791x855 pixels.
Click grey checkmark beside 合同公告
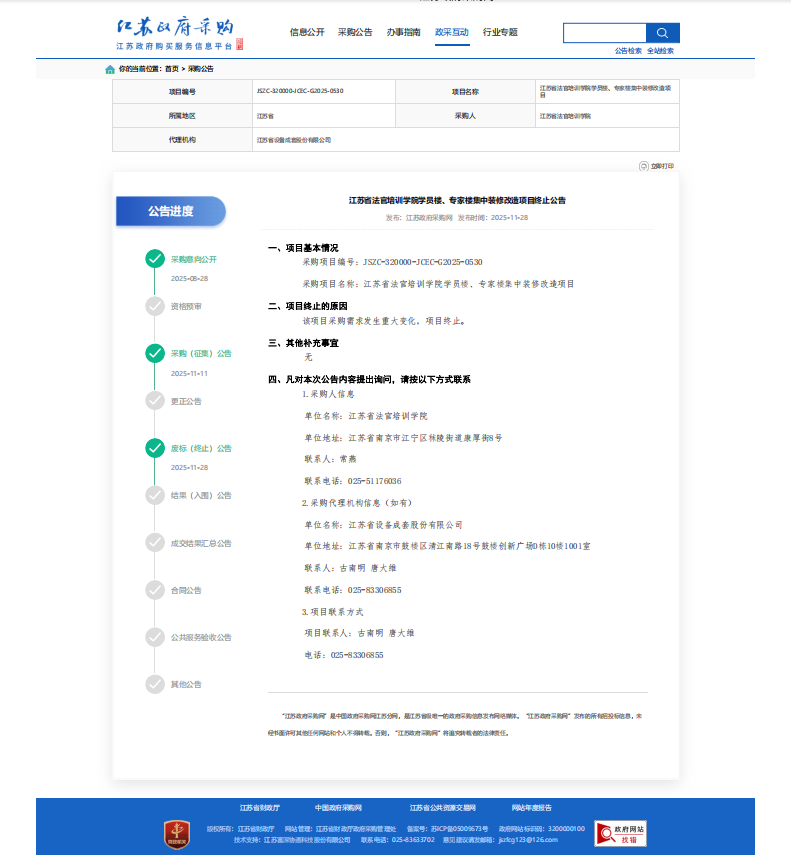[154, 590]
